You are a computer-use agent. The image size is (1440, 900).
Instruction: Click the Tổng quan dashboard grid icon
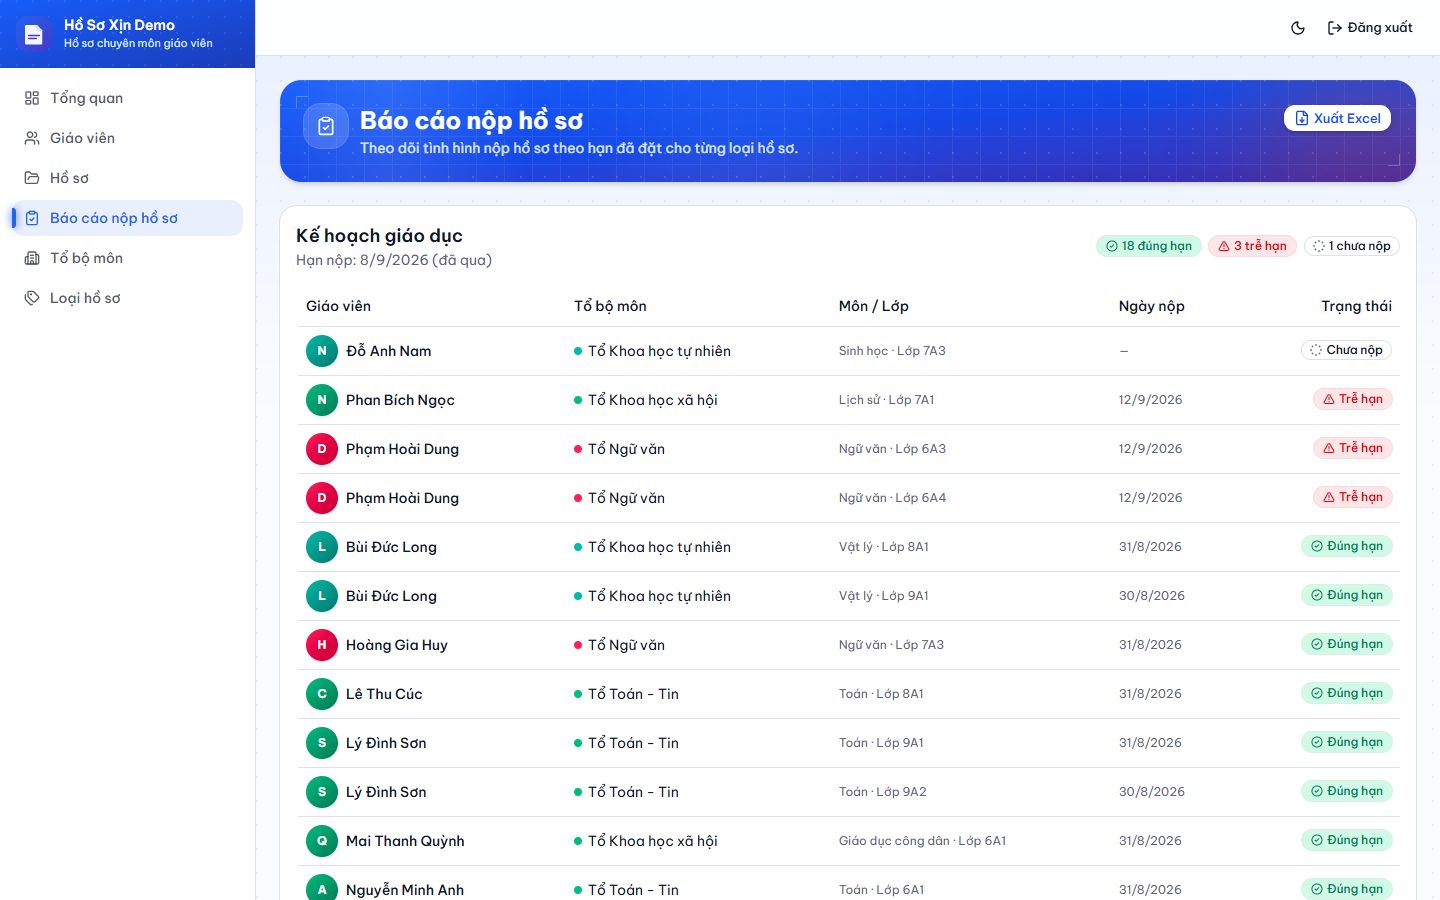pyautogui.click(x=32, y=98)
